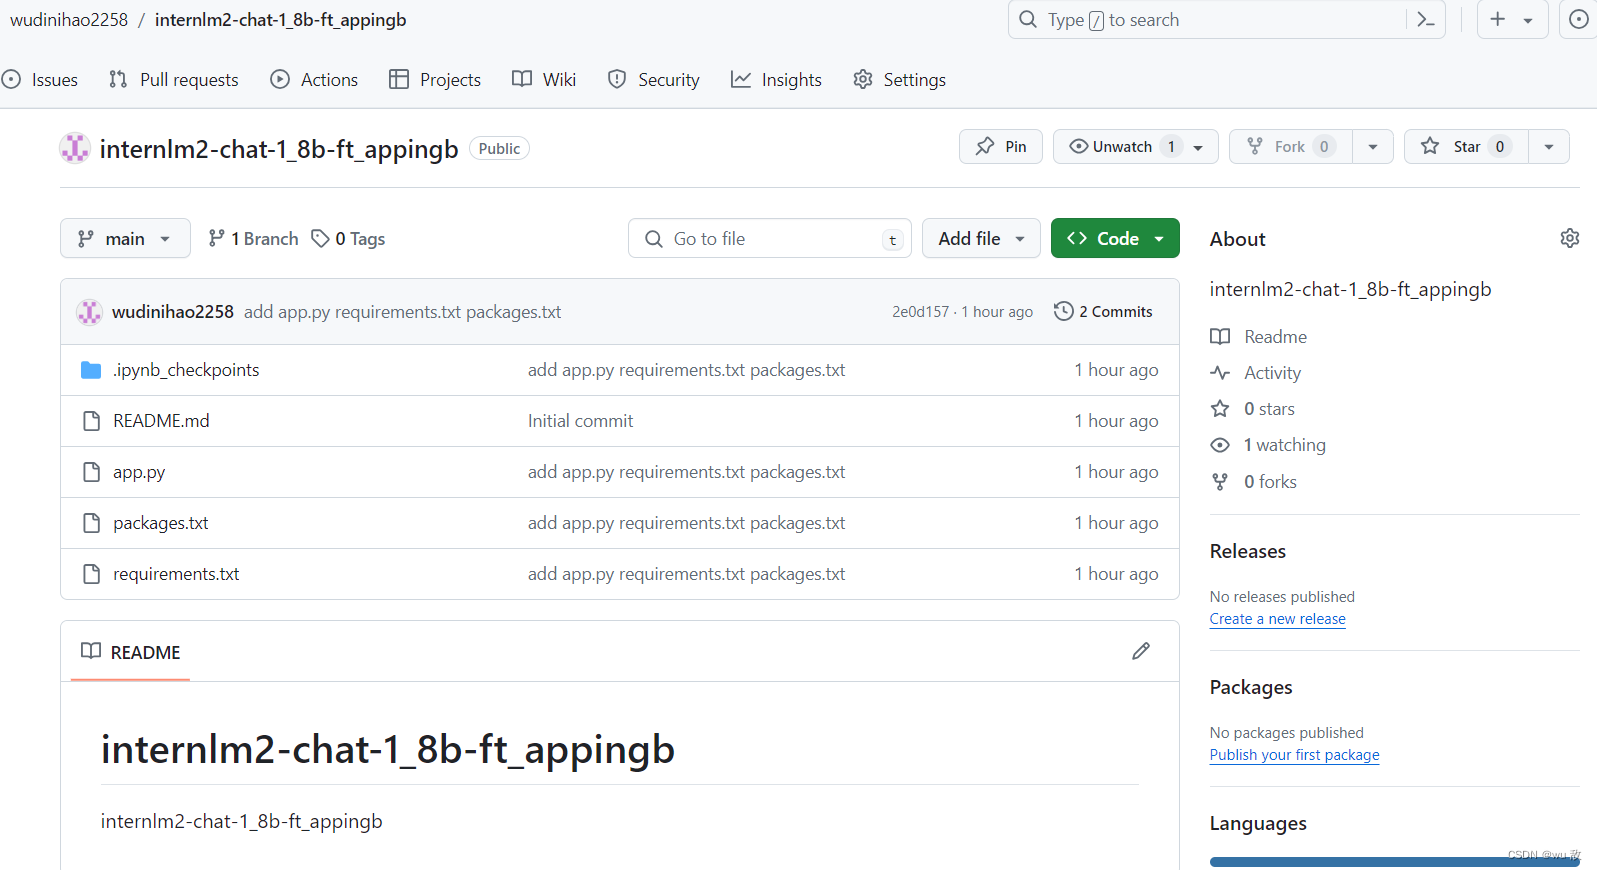This screenshot has width=1597, height=870.
Task: Click the file icon next to requirements.txt
Action: (91, 574)
